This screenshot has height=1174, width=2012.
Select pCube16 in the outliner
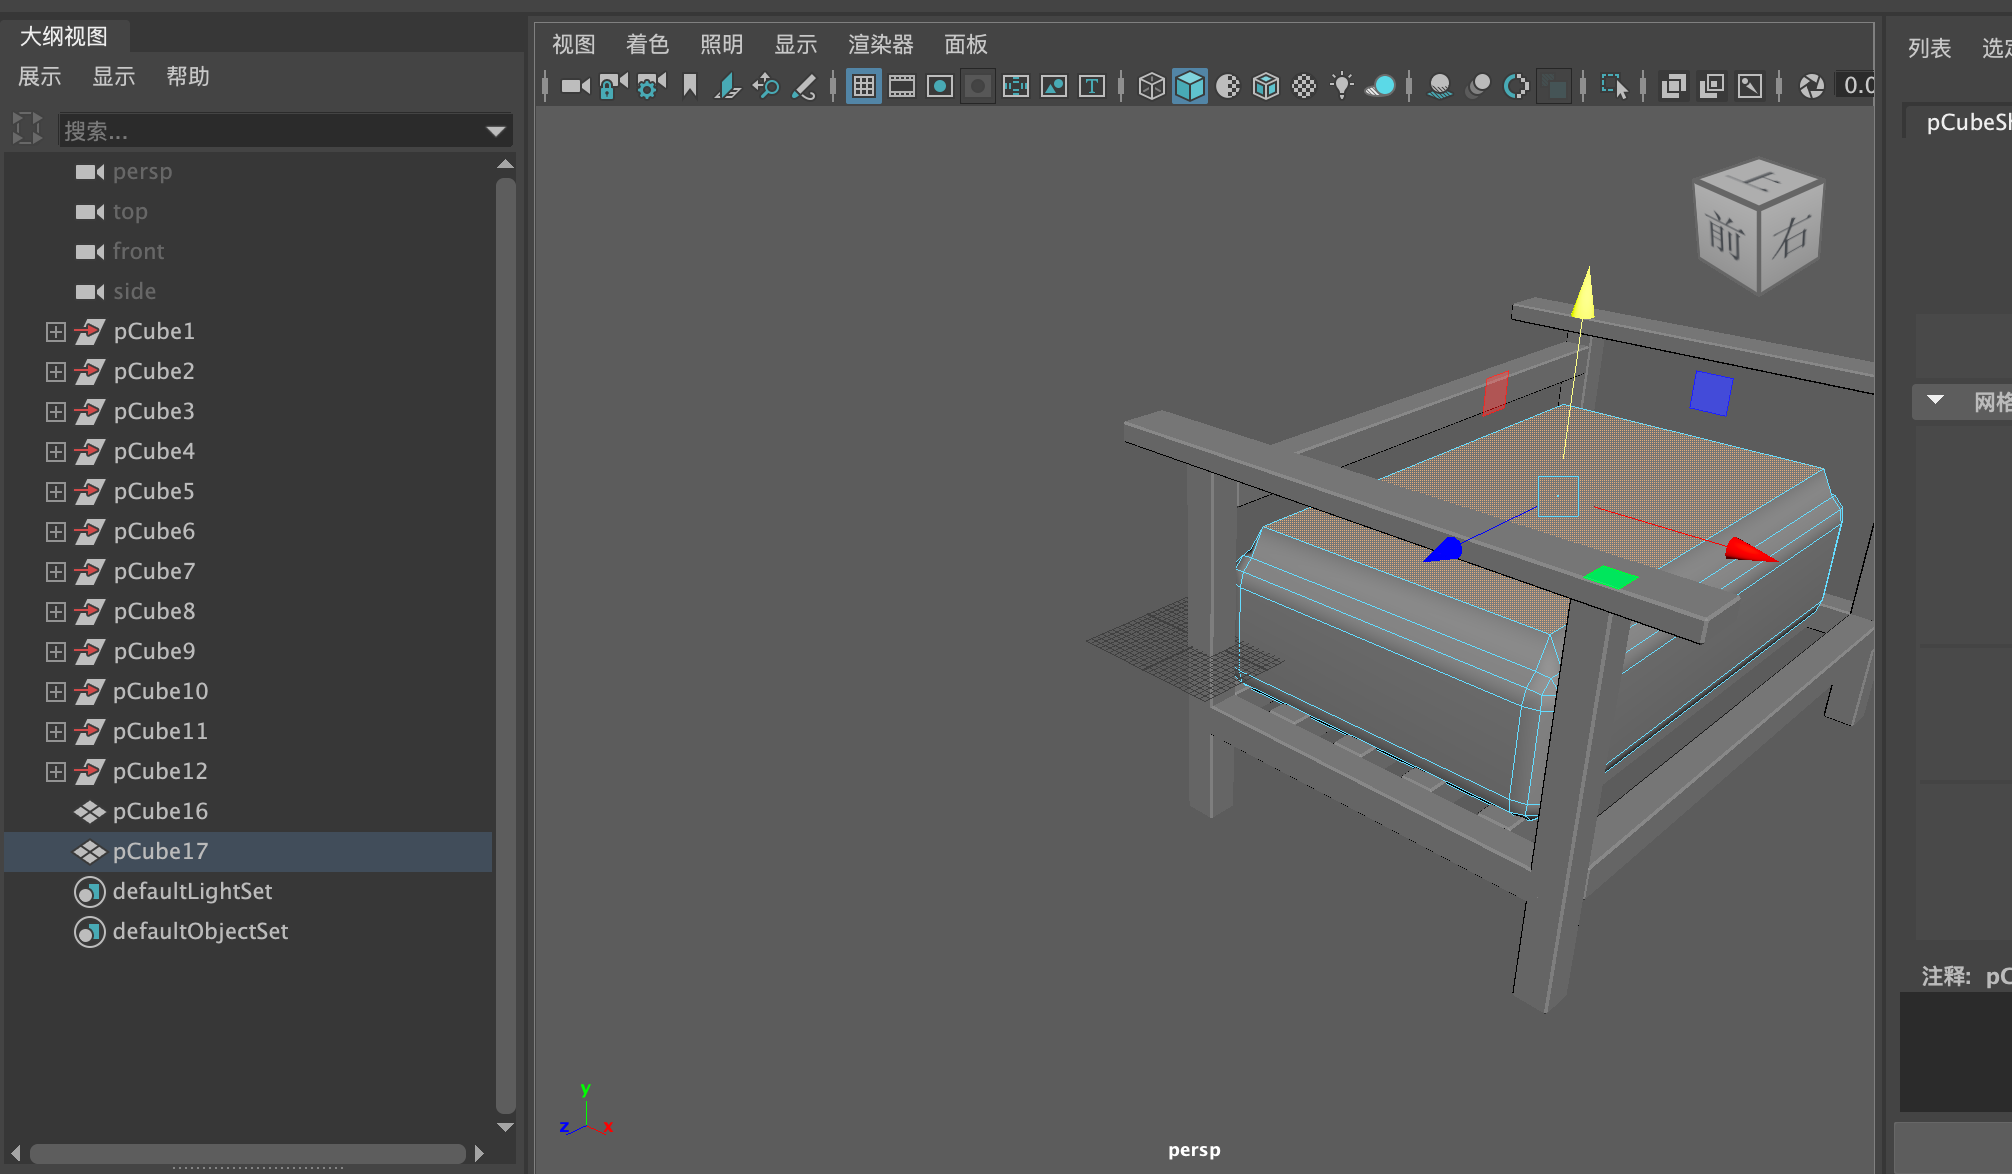coord(160,812)
